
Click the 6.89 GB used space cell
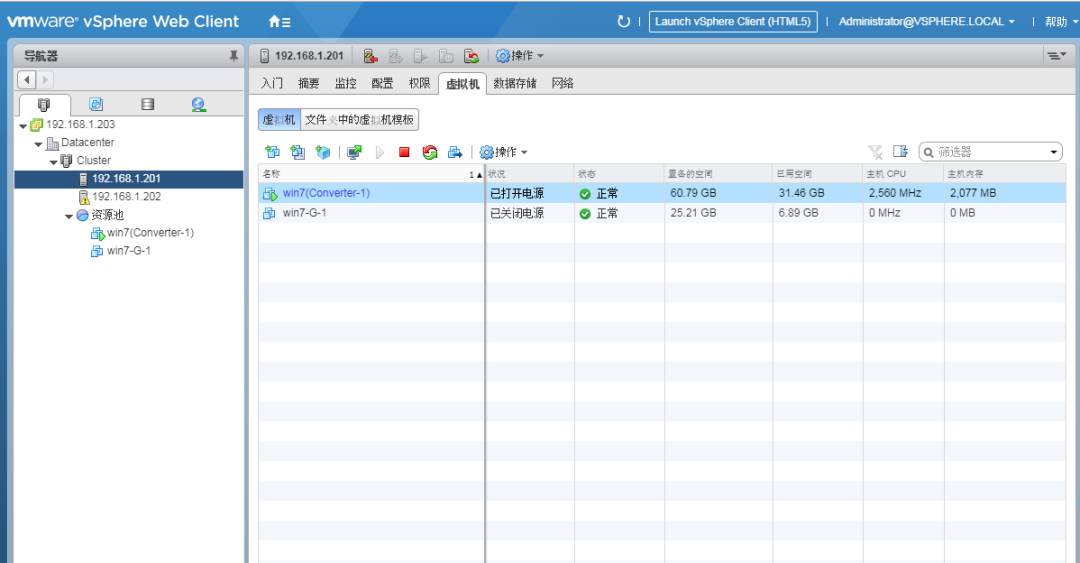click(x=798, y=213)
